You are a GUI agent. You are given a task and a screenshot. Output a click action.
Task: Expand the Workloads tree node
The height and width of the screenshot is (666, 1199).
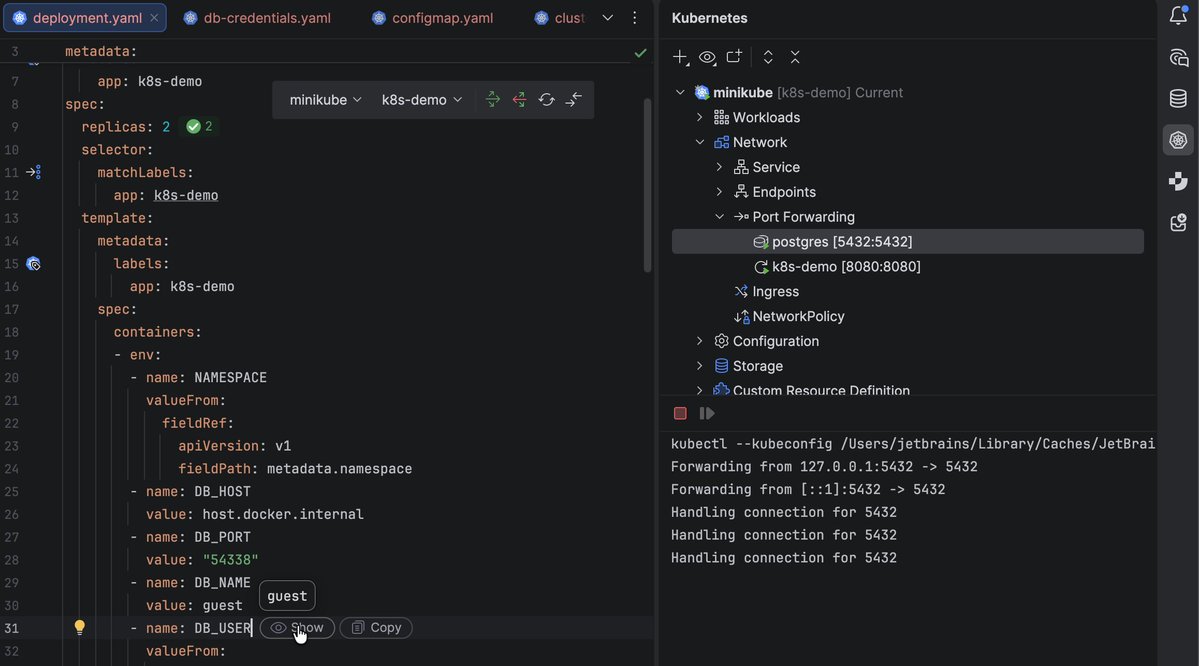tap(700, 118)
